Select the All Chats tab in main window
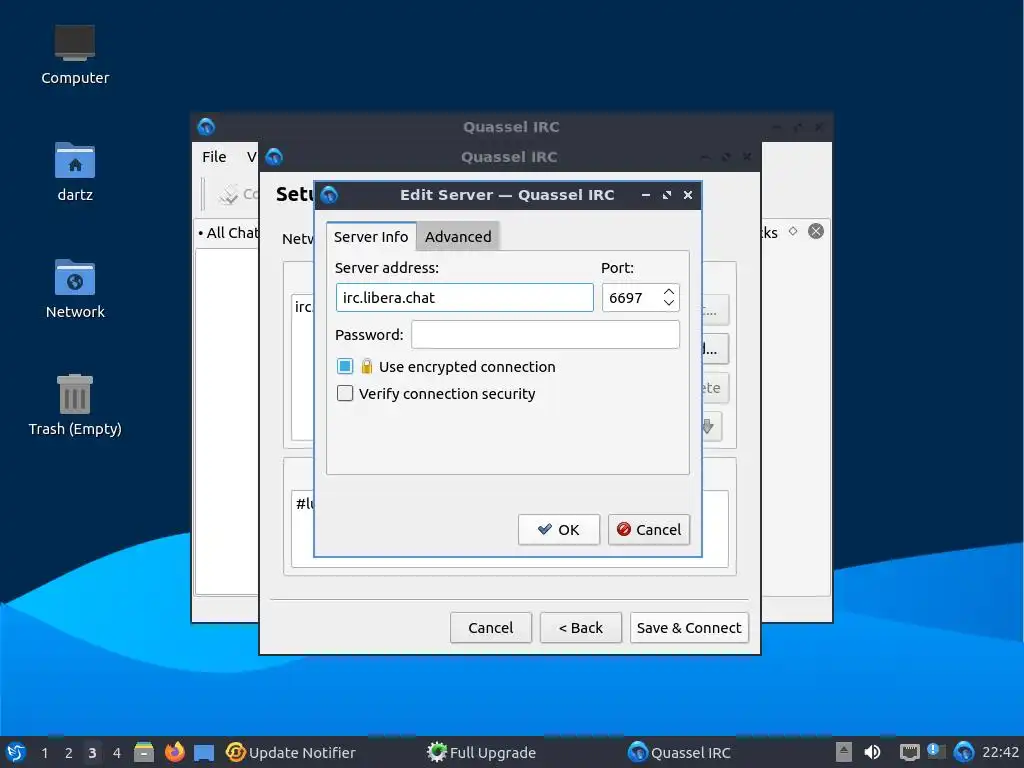 [229, 232]
